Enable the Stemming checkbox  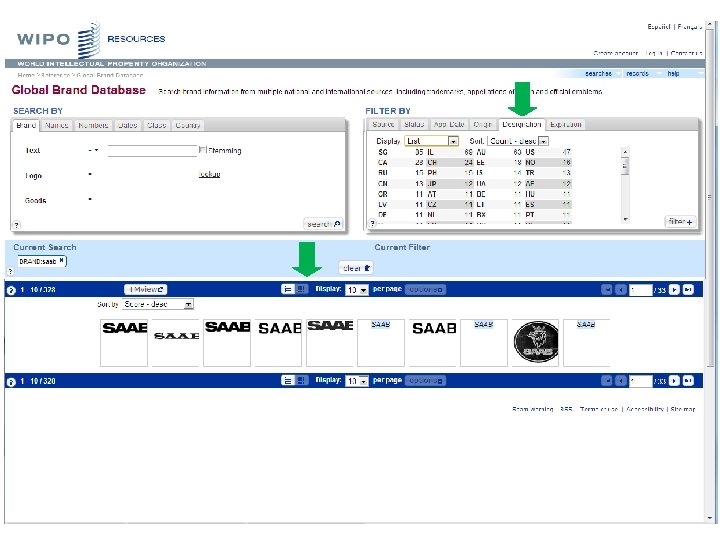[202, 150]
